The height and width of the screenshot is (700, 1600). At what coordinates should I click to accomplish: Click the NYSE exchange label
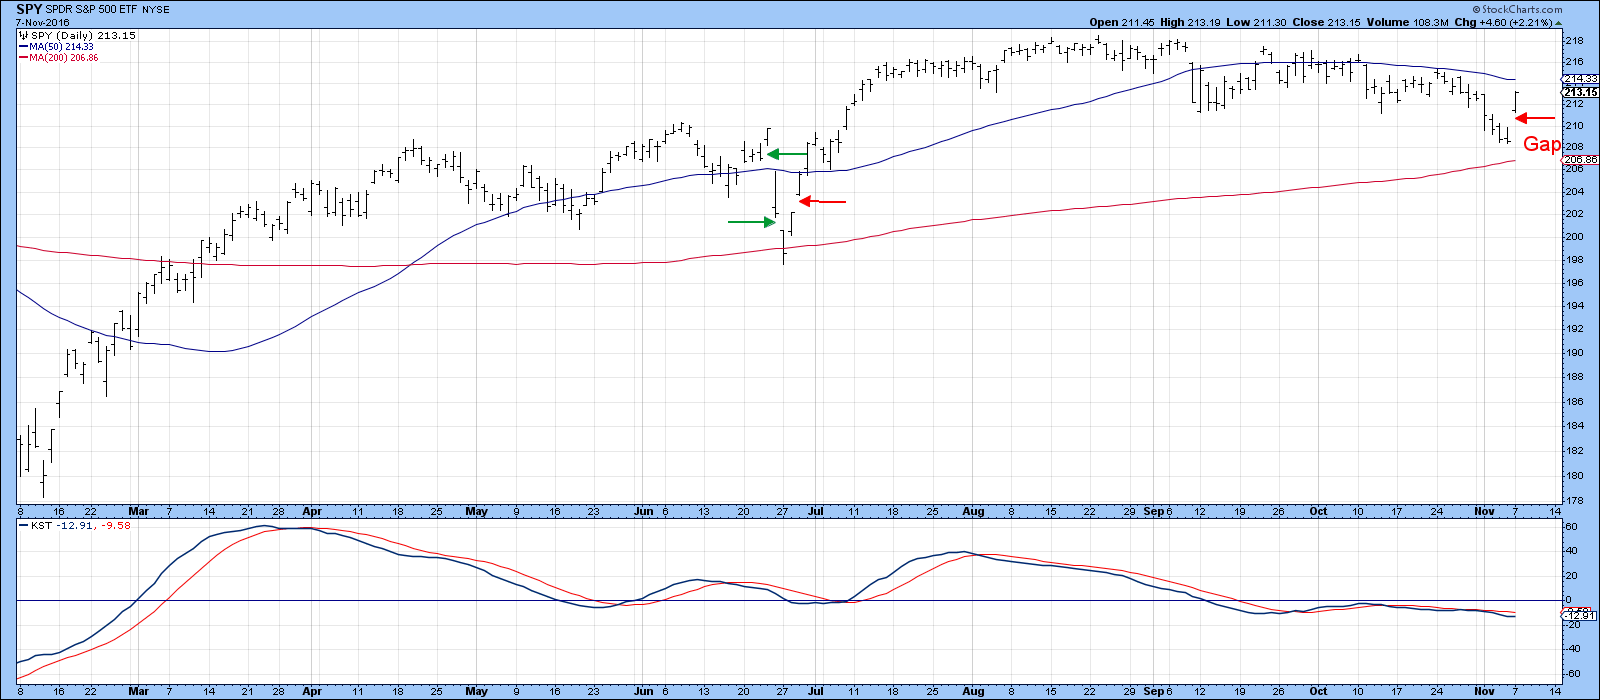(158, 10)
